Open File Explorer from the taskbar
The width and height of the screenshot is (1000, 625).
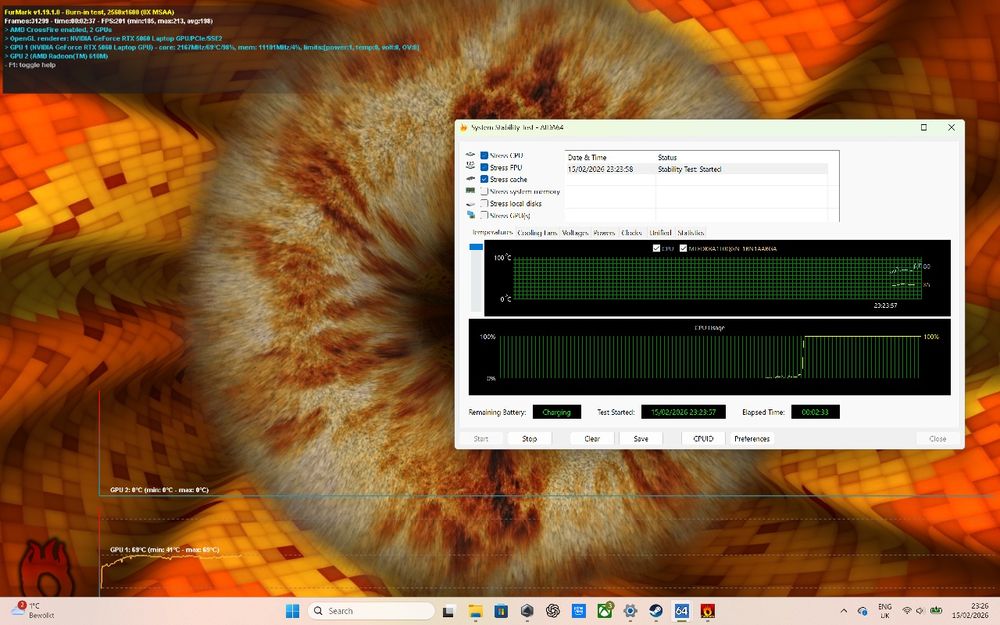tap(476, 610)
